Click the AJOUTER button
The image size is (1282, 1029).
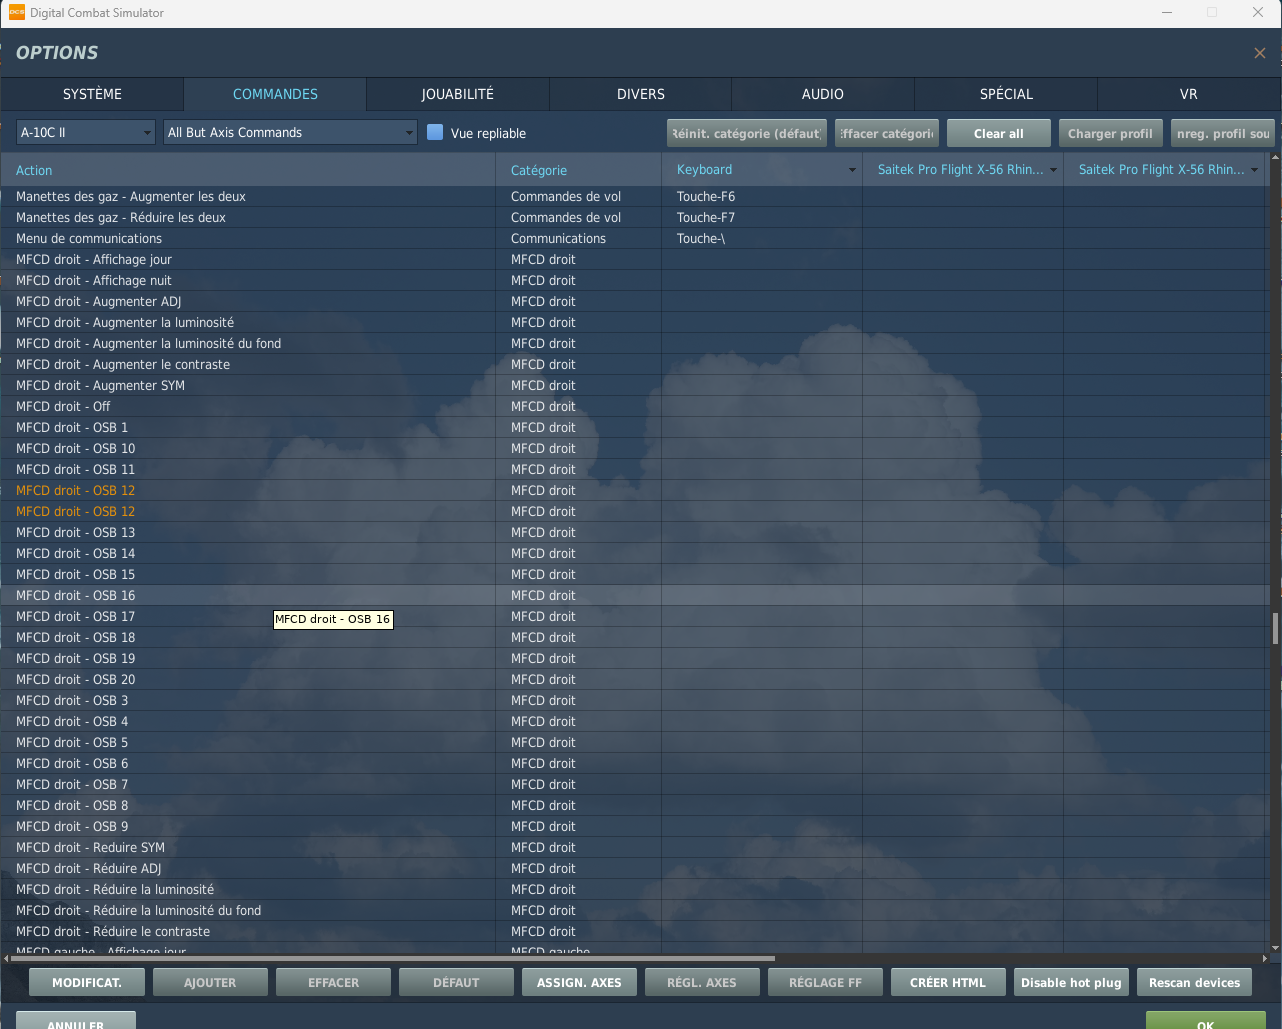[210, 982]
